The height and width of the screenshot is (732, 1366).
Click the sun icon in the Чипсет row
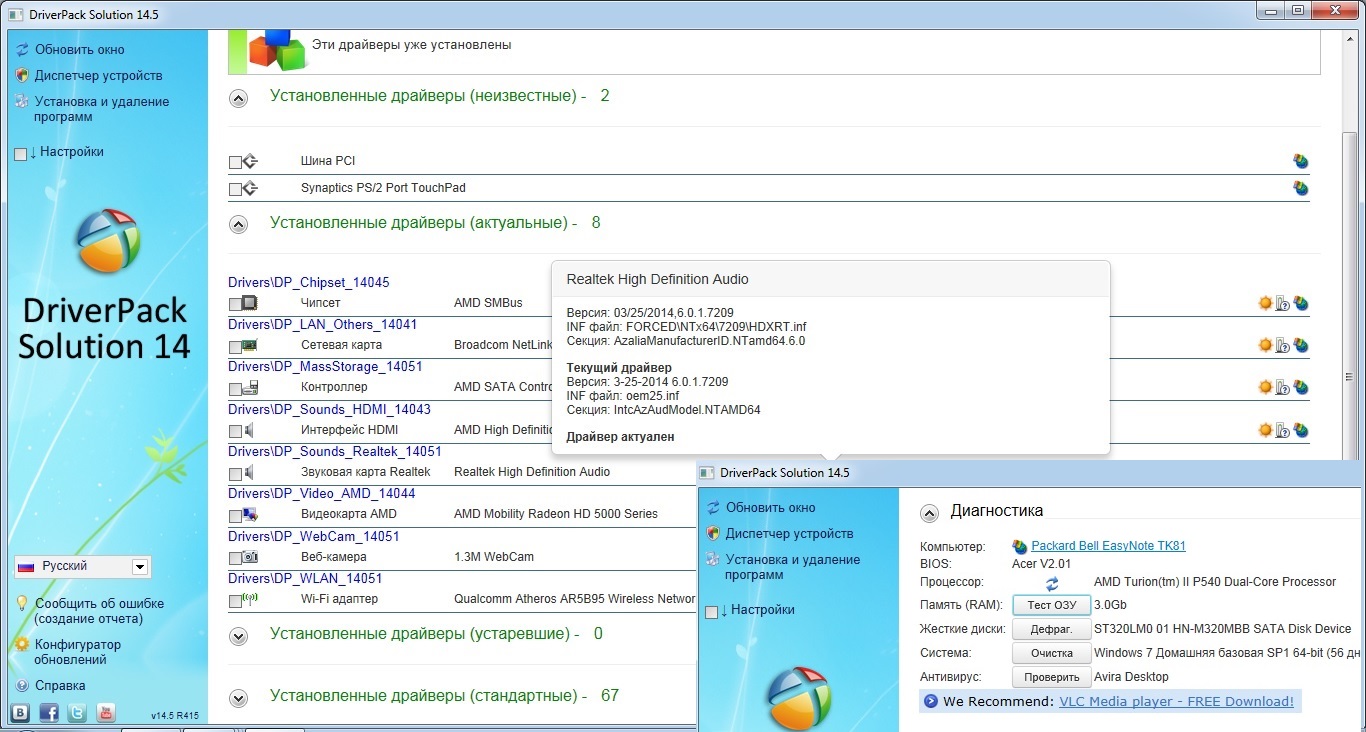coord(1265,303)
